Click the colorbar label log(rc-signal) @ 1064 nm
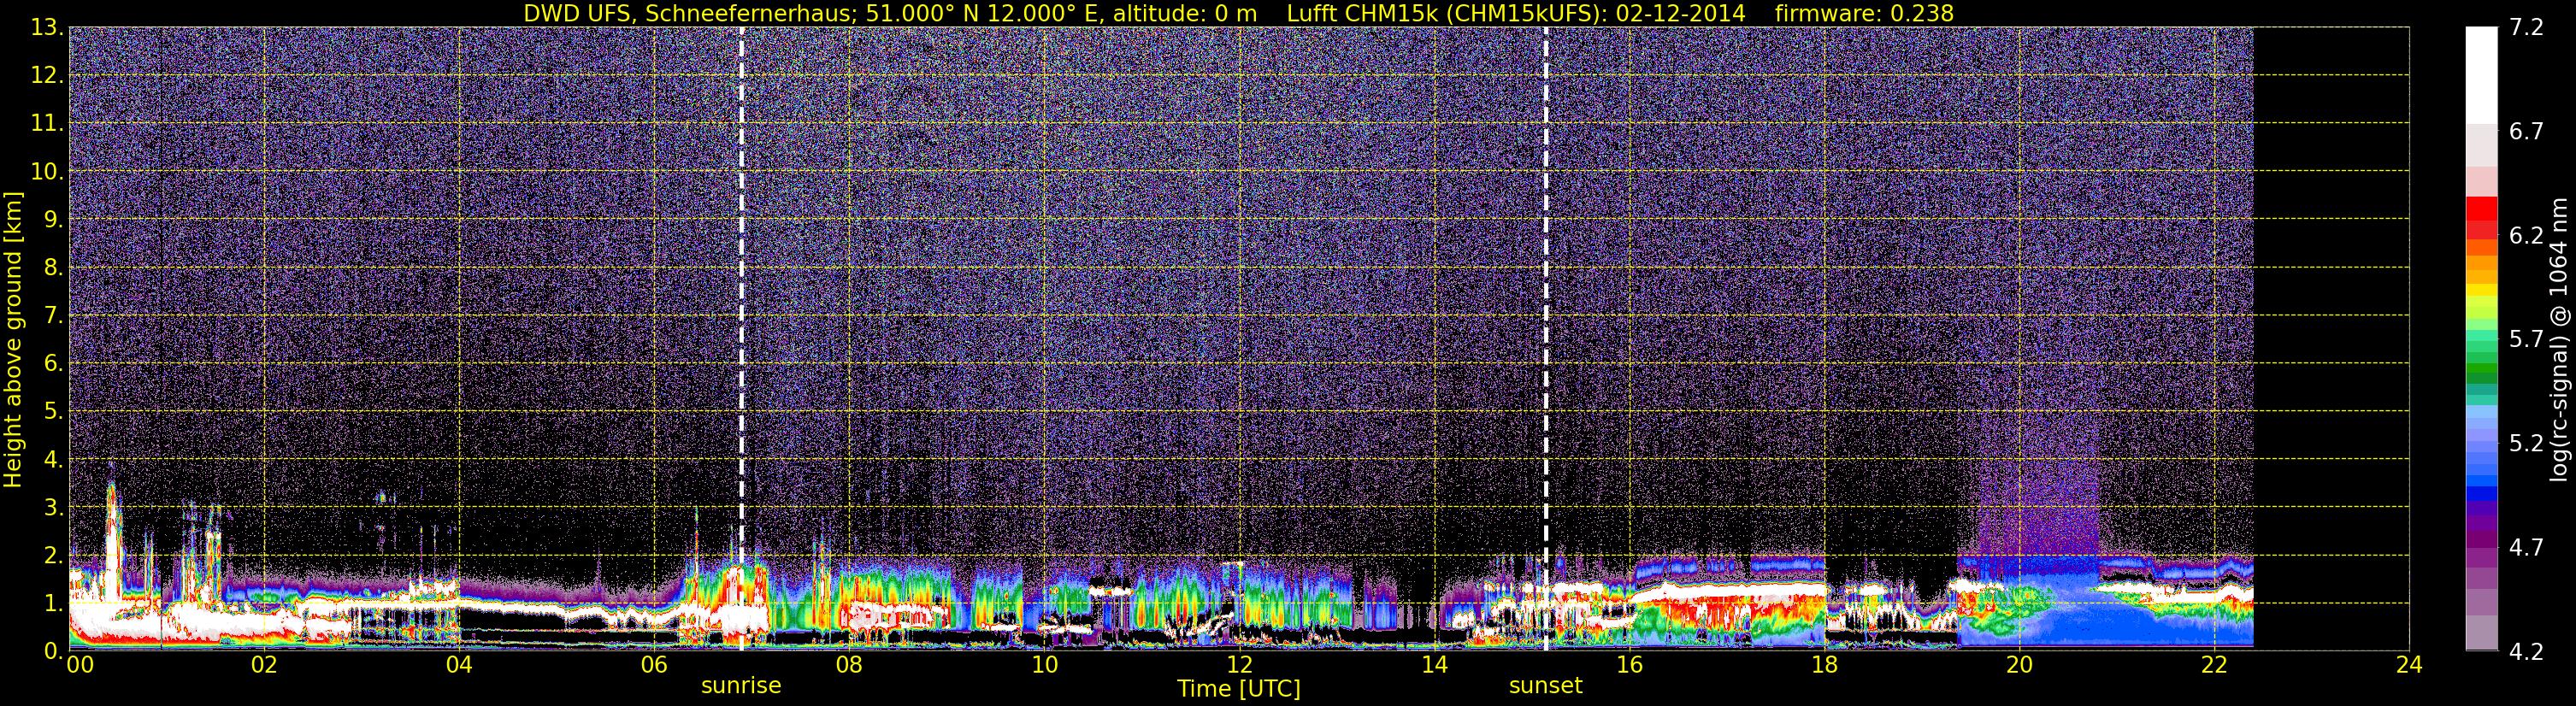 point(2559,339)
